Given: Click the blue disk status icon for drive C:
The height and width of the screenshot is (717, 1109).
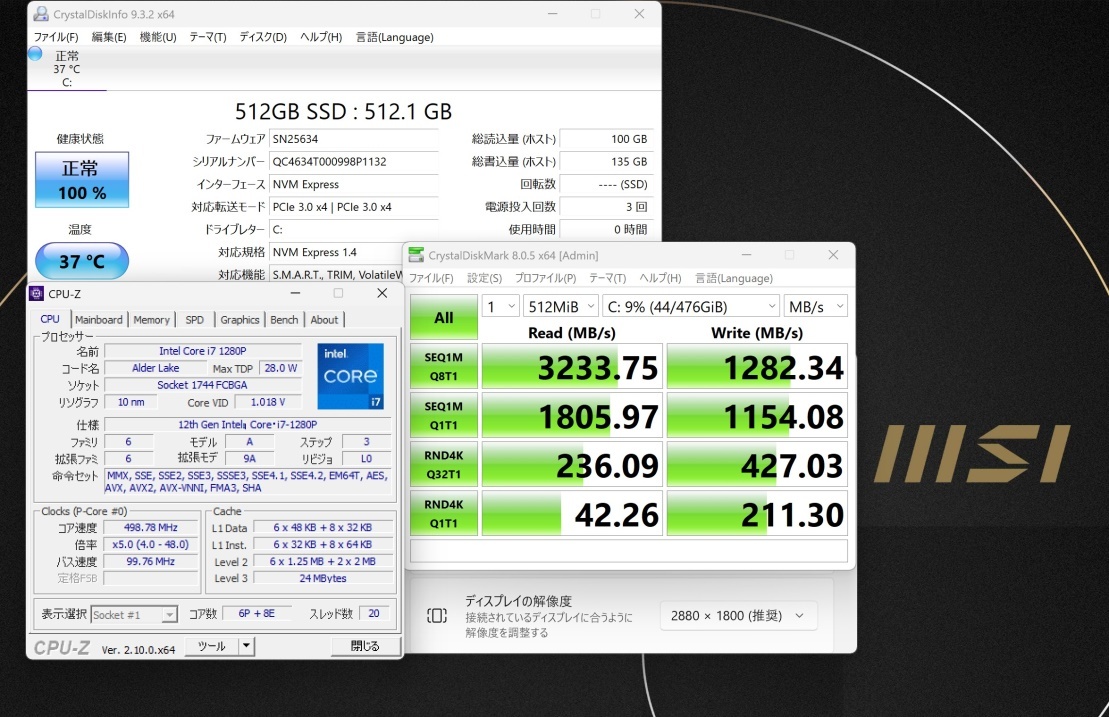Looking at the screenshot, I should (x=36, y=53).
